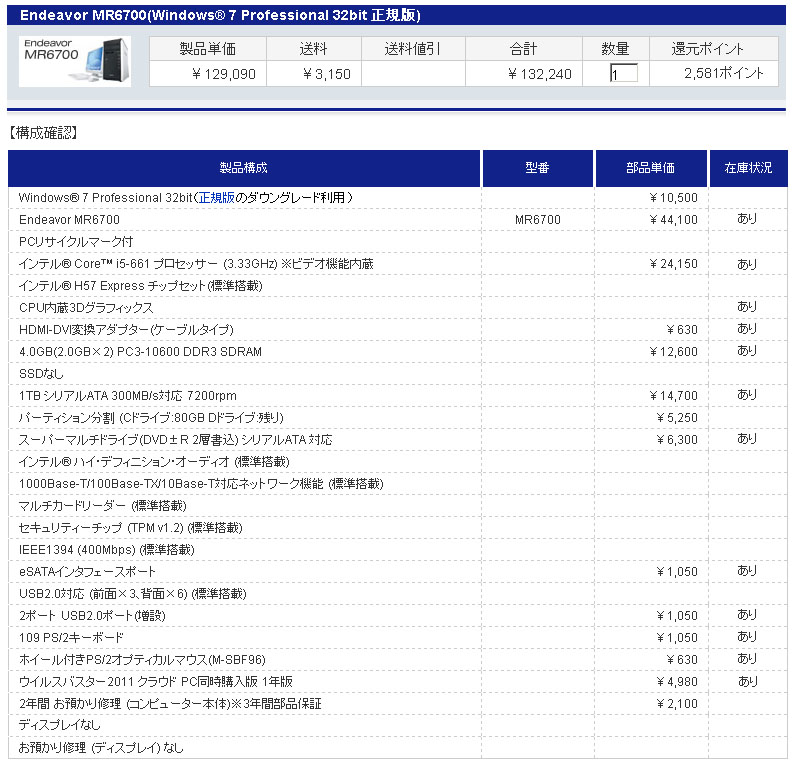Click the ¥6,300 optical drive price
Viewport: 793px width, 765px height.
point(677,440)
